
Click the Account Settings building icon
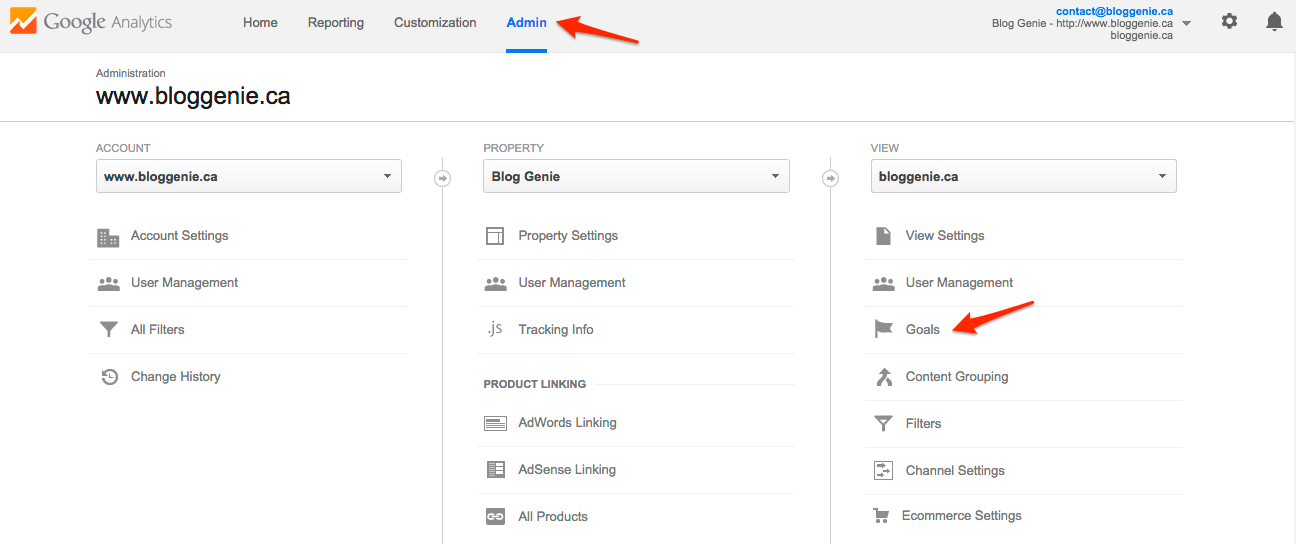(108, 237)
